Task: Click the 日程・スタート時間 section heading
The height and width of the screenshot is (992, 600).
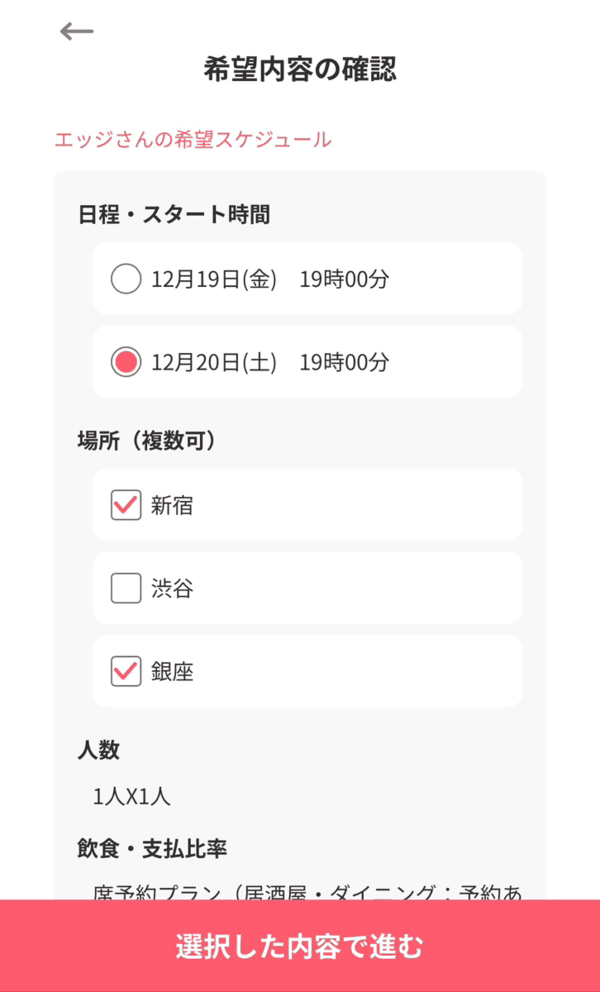Action: coord(174,213)
